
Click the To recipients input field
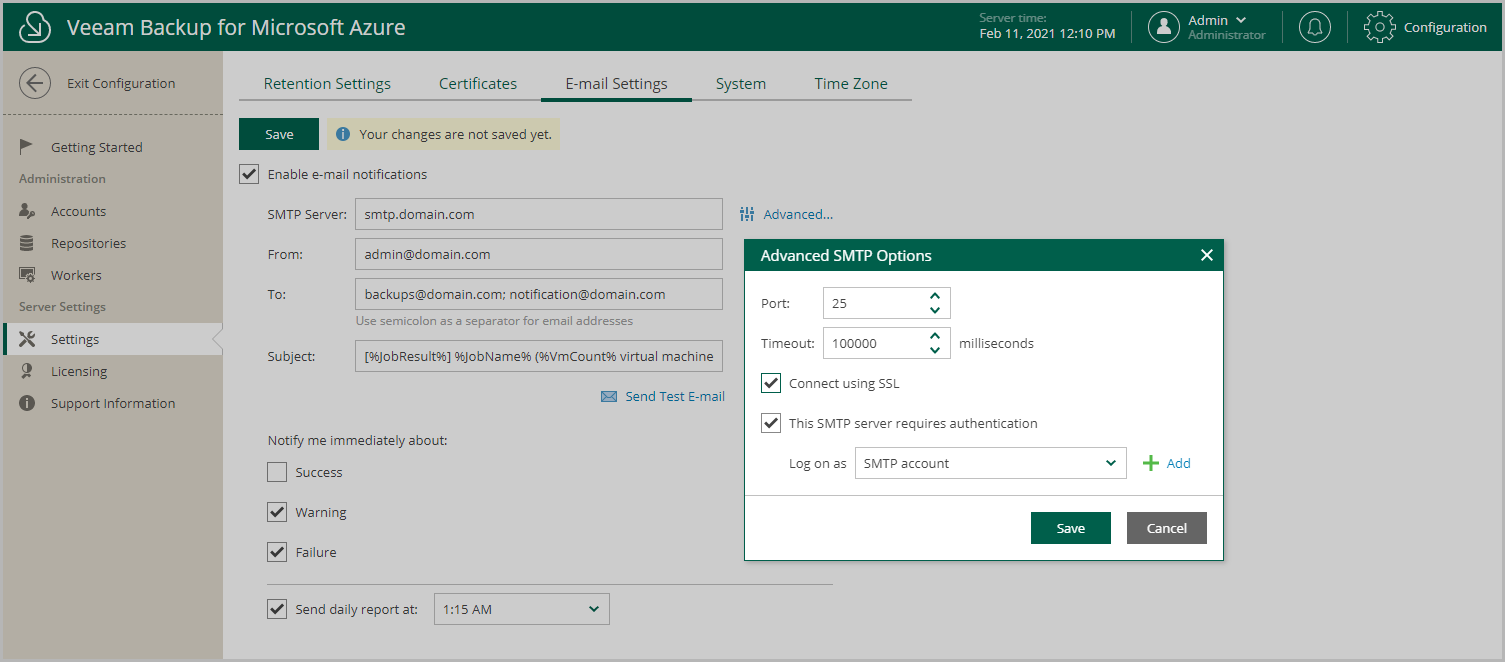[x=538, y=294]
